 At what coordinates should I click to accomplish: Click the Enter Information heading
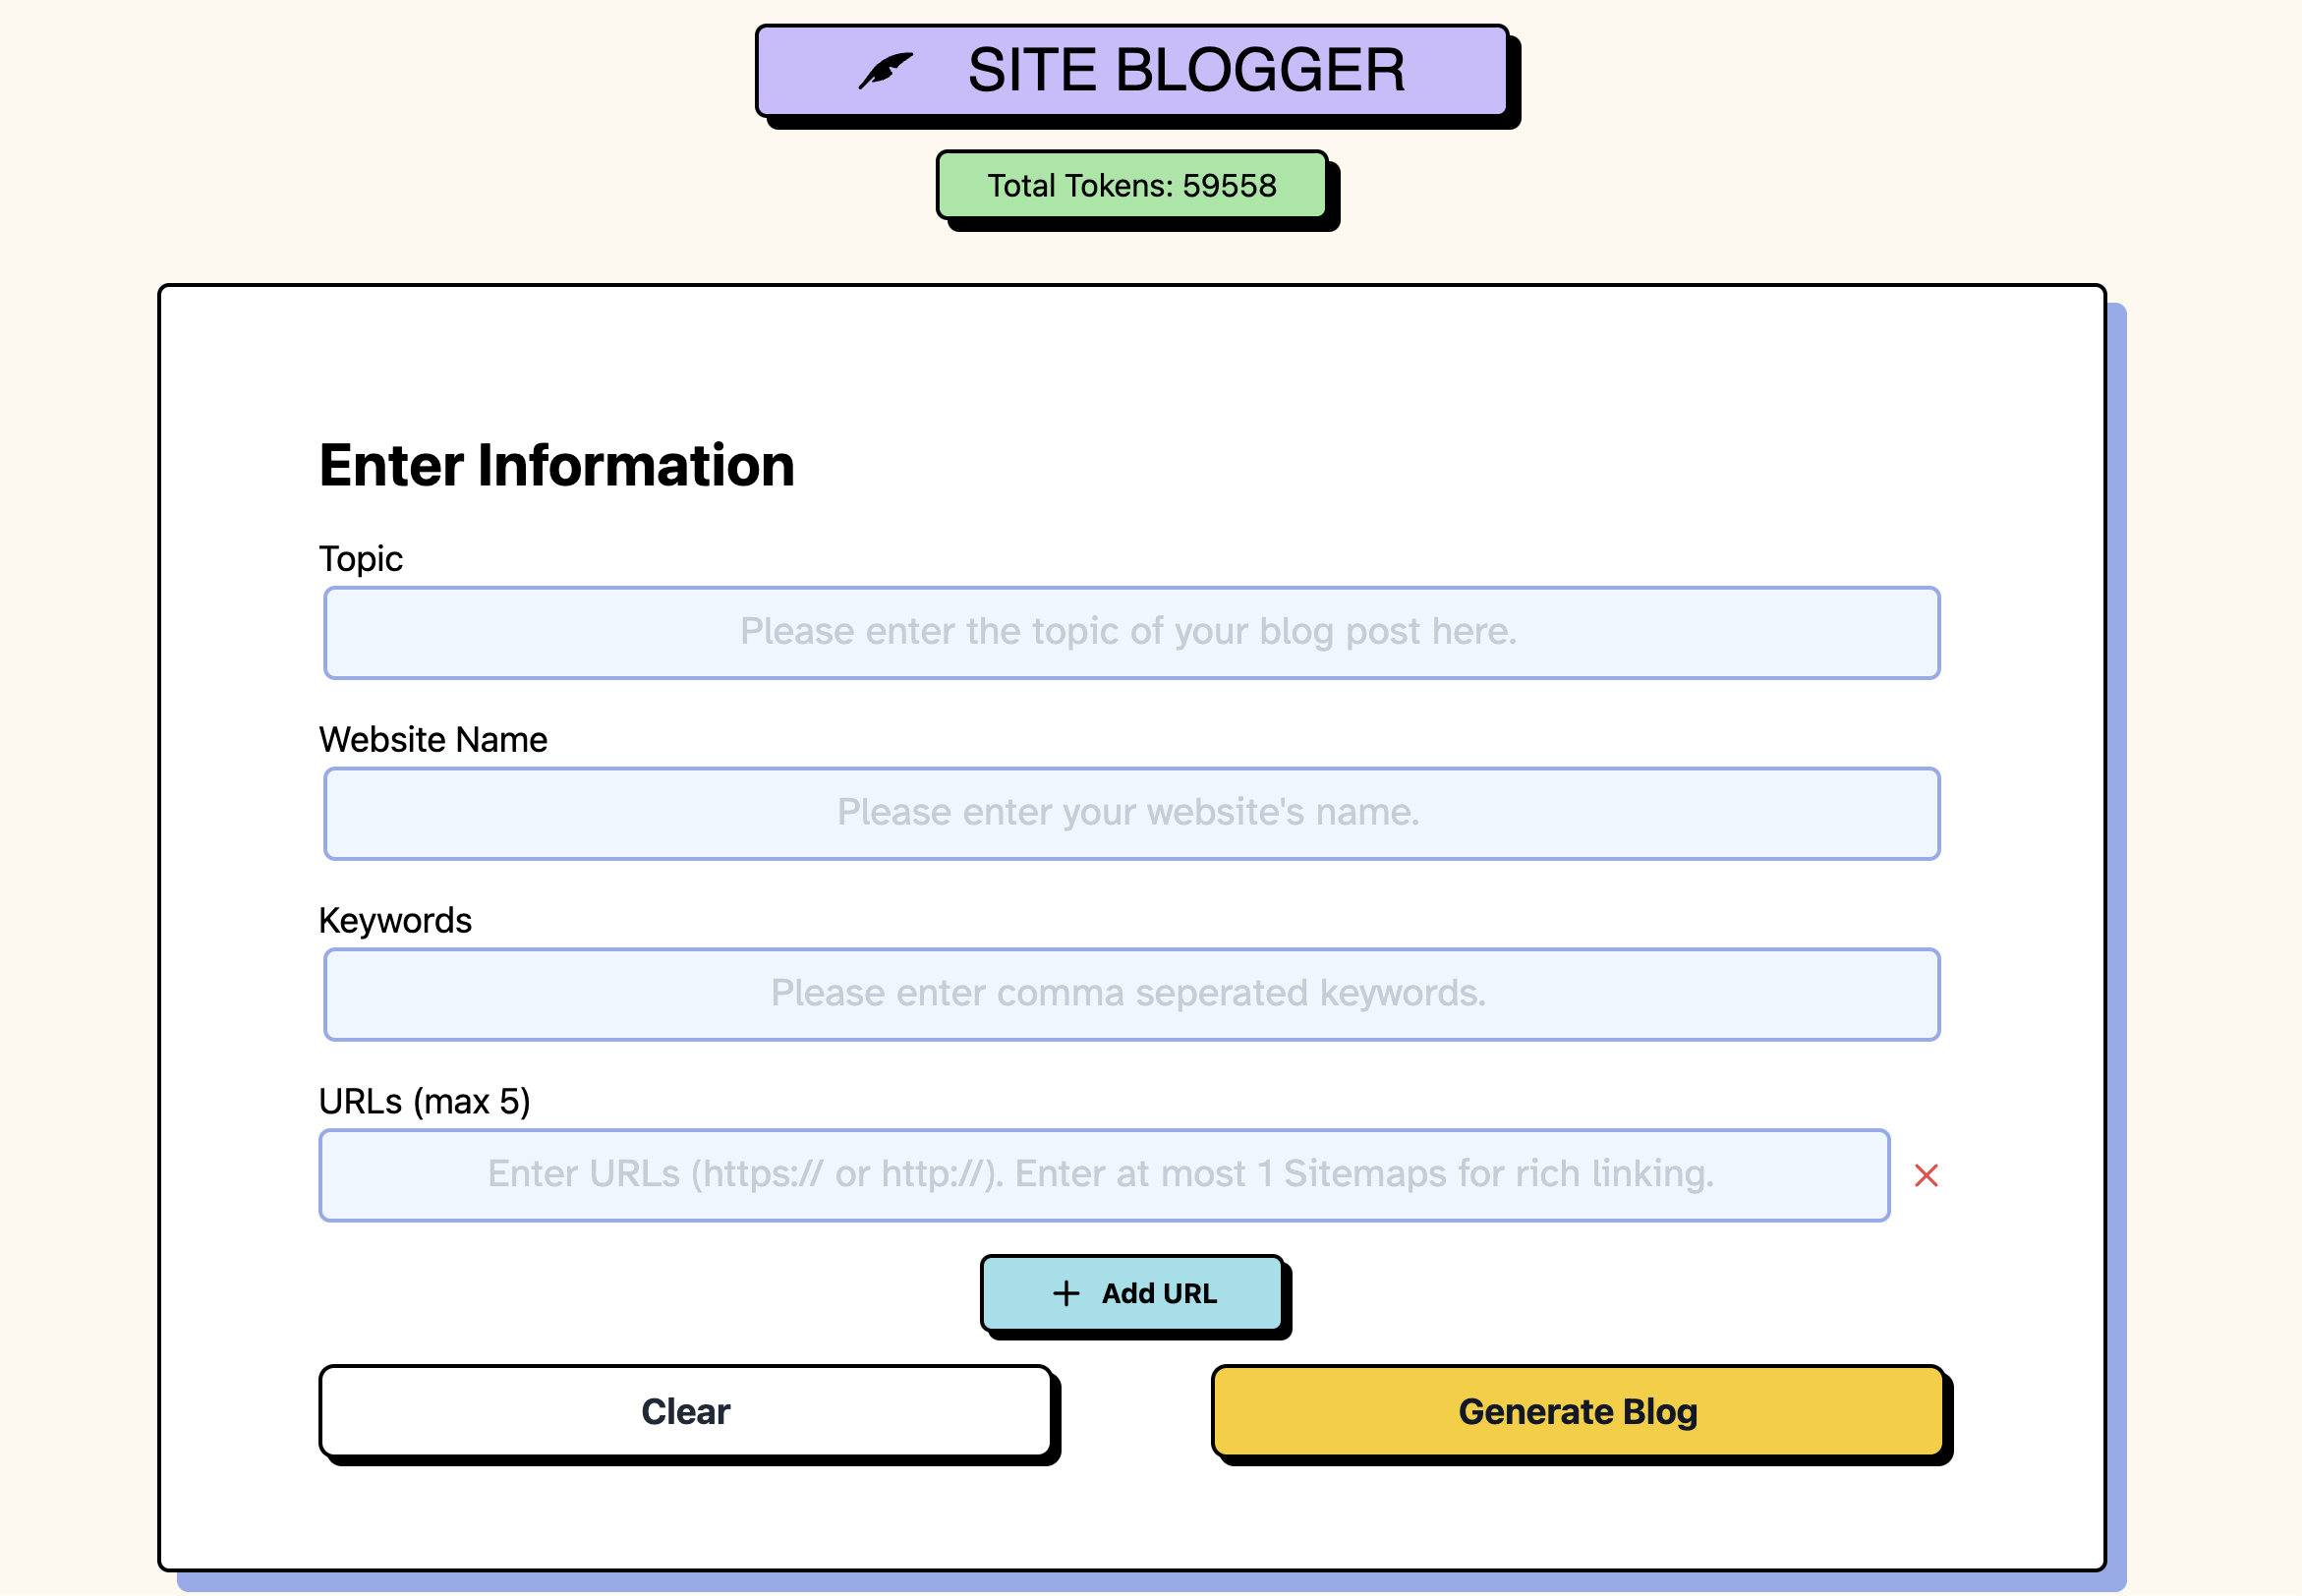point(556,466)
